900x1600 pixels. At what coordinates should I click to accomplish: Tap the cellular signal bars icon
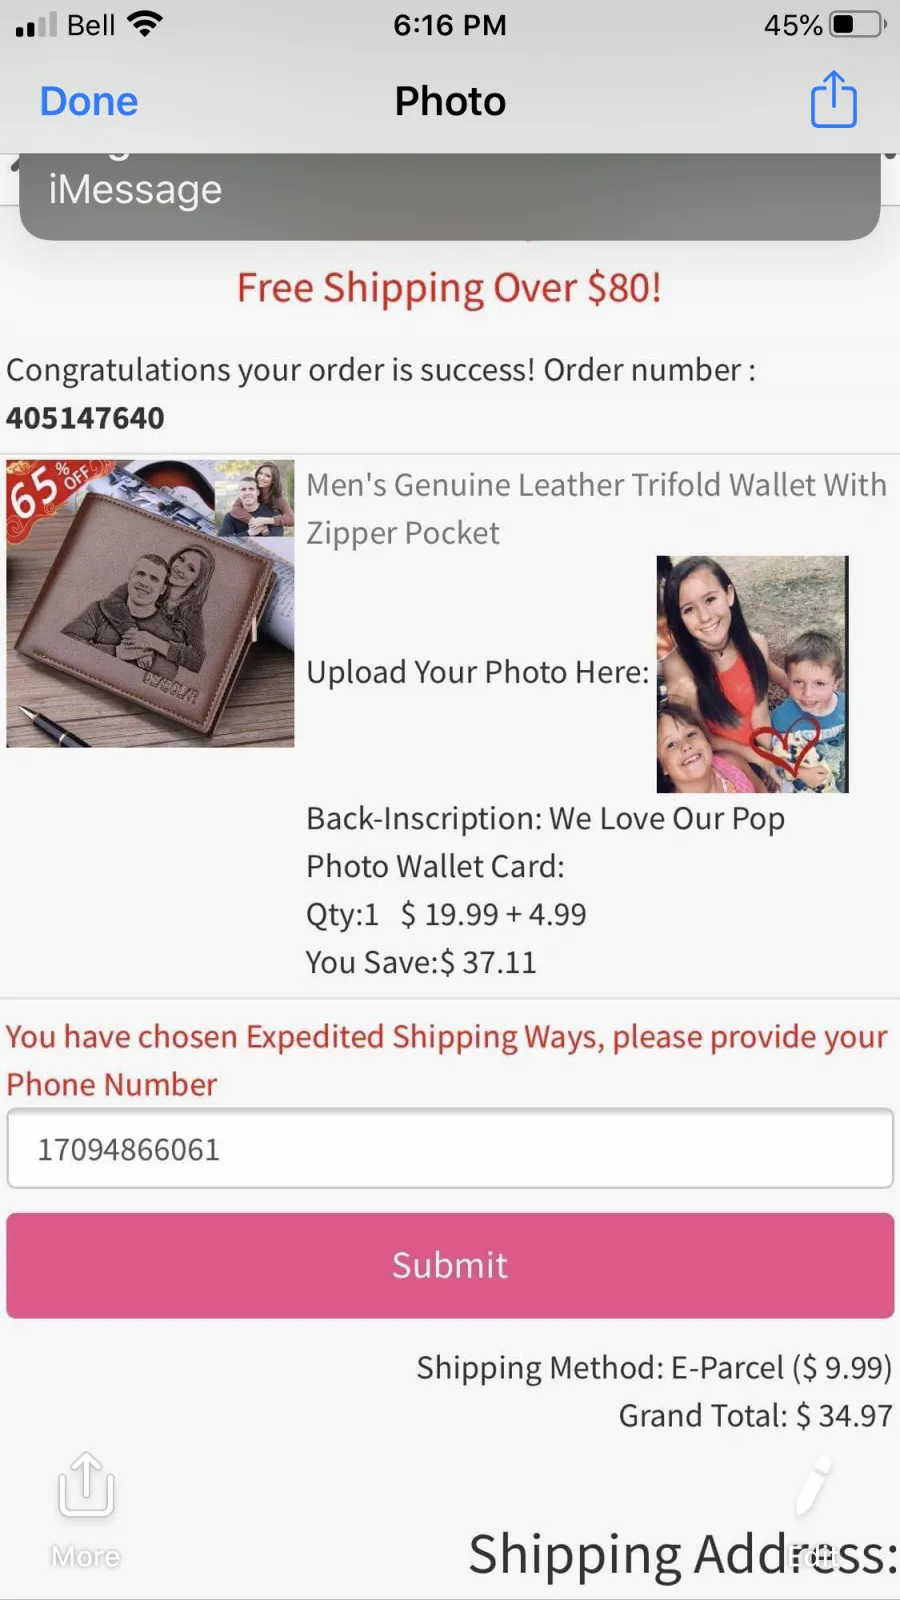[36, 25]
